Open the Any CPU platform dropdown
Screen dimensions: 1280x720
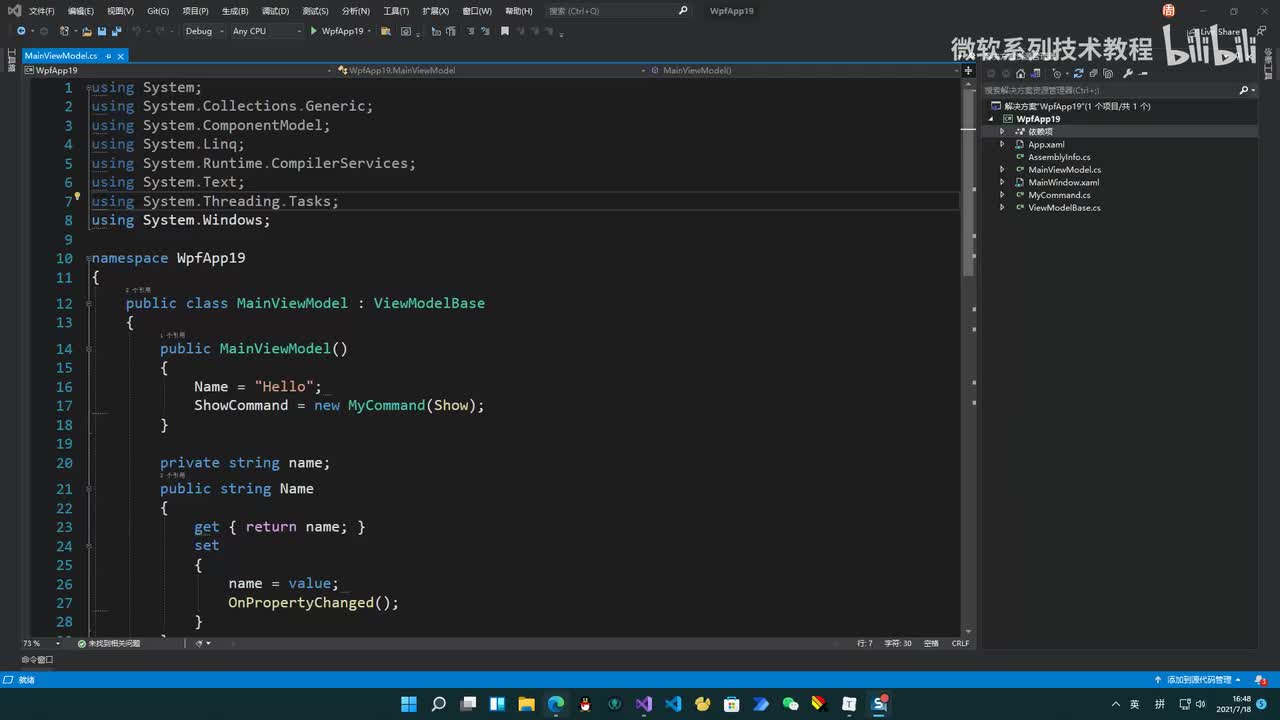(266, 31)
